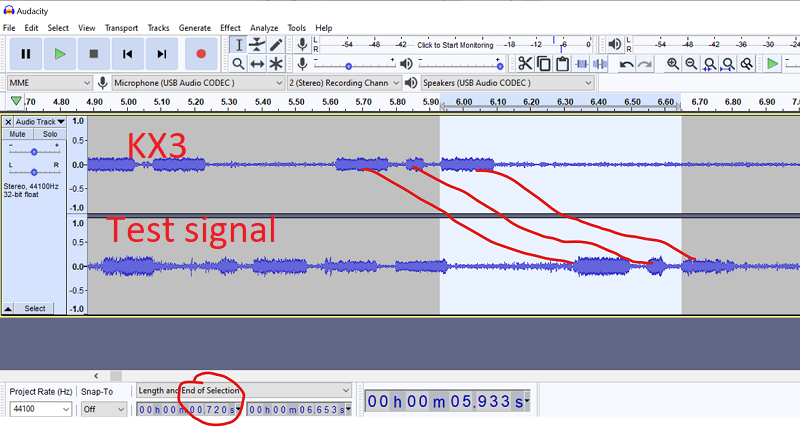
Task: Open the Analyze menu
Action: pyautogui.click(x=264, y=28)
